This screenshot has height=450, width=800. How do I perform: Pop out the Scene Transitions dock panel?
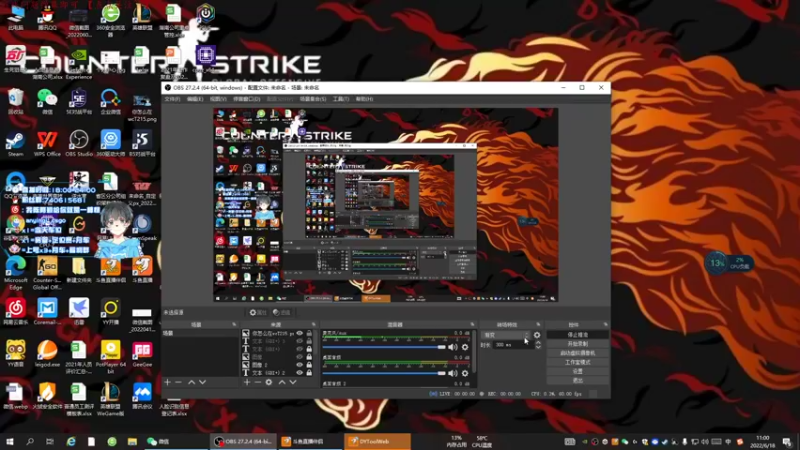pyautogui.click(x=538, y=324)
